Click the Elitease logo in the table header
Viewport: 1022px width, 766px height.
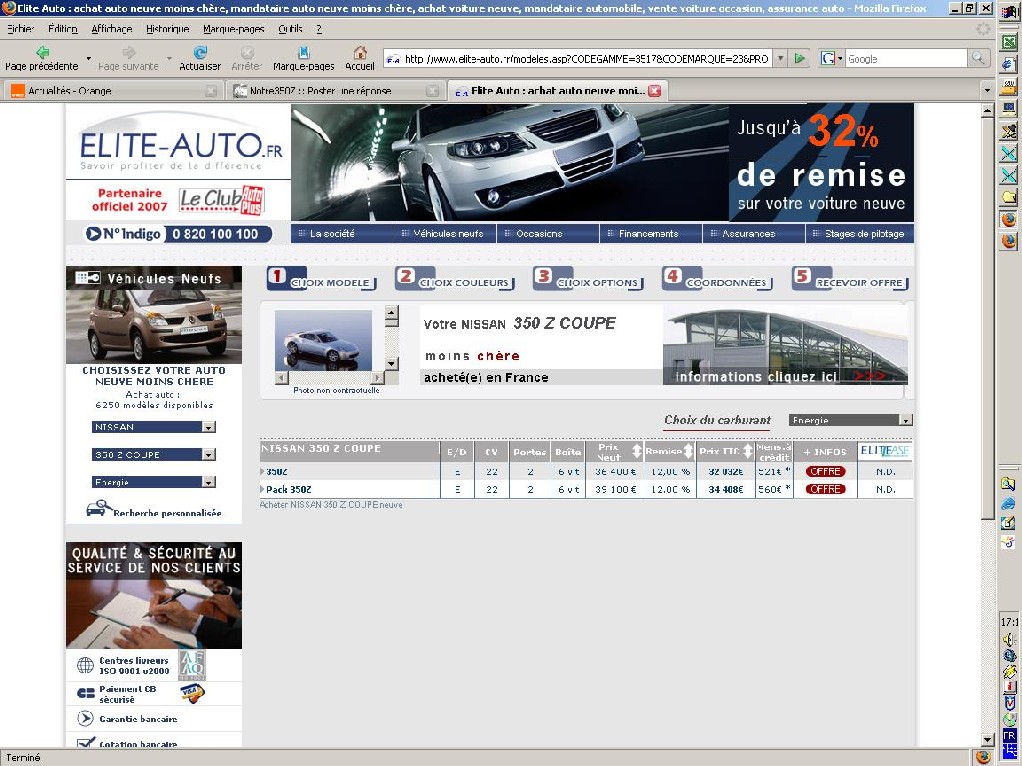[885, 450]
